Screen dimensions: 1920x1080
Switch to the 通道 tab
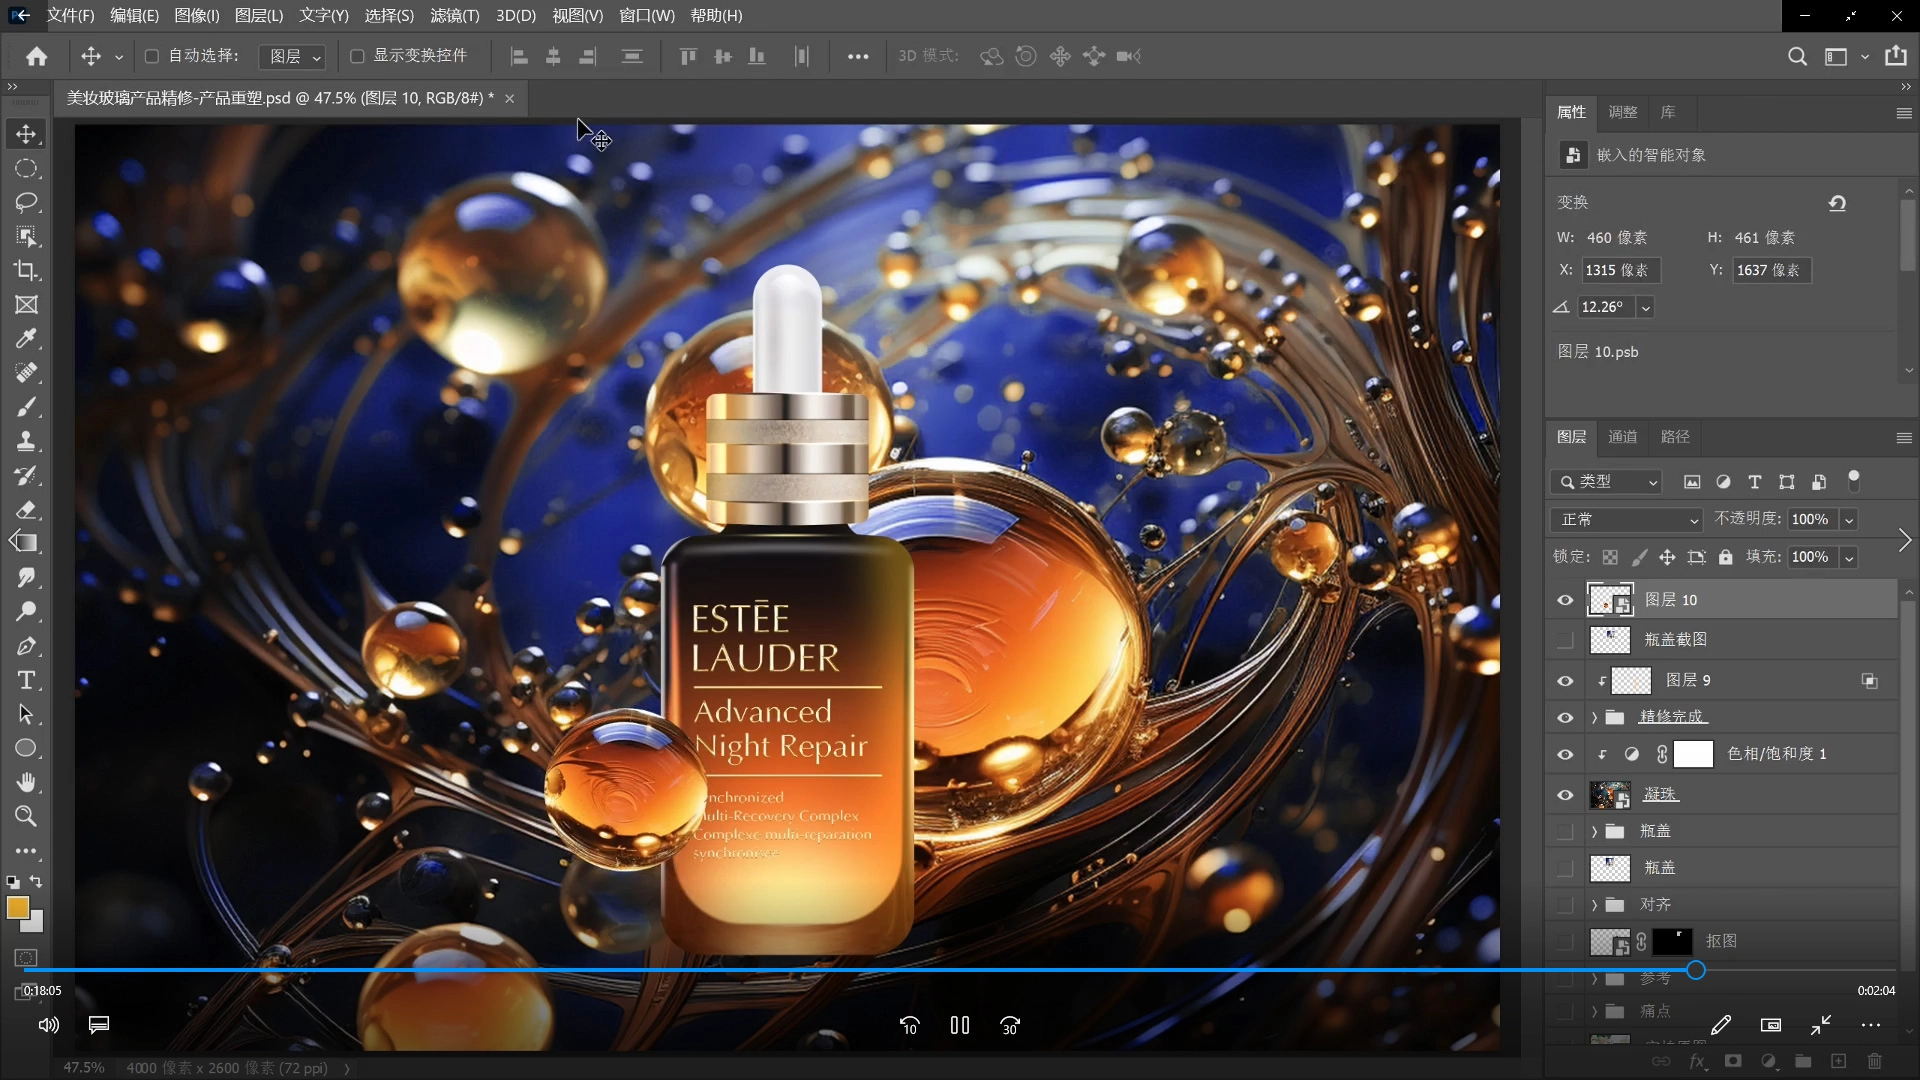tap(1622, 437)
